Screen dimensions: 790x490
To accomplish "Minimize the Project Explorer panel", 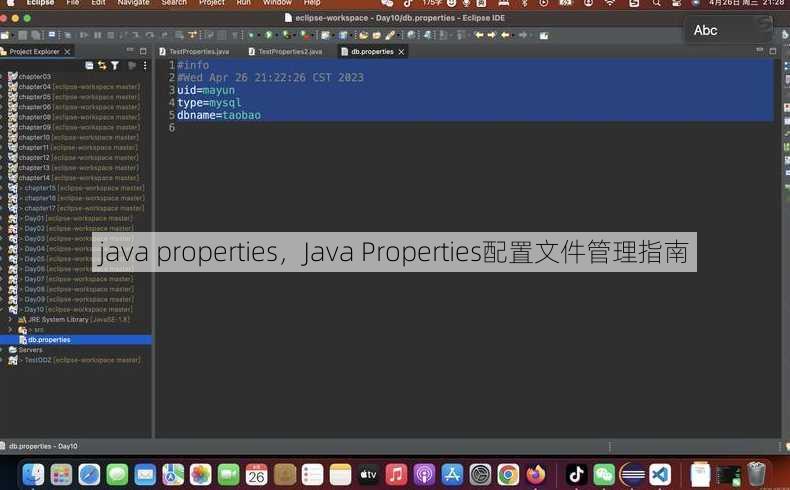I will click(130, 51).
